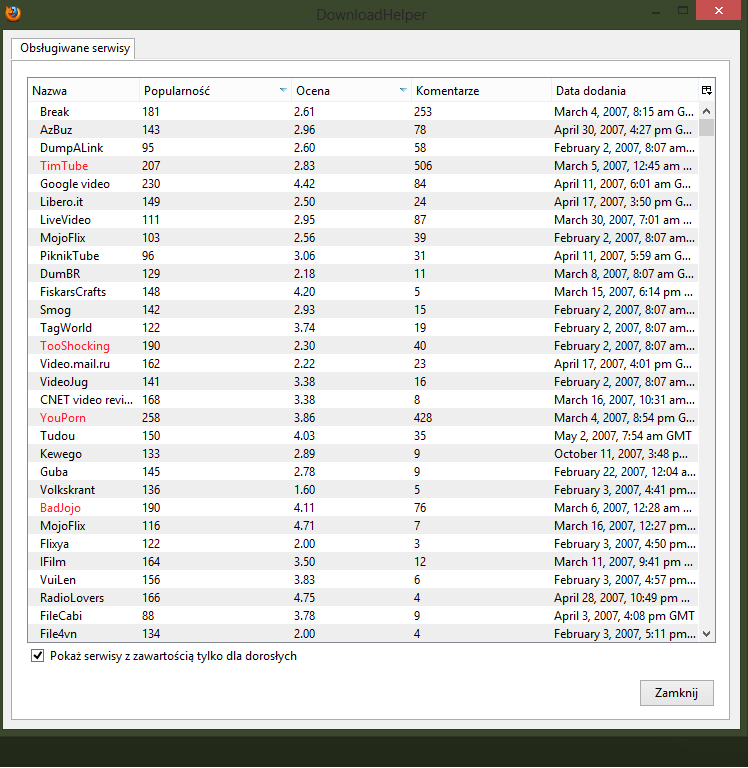Viewport: 748px width, 768px height.
Task: Select the File4vn row
Action: [363, 634]
